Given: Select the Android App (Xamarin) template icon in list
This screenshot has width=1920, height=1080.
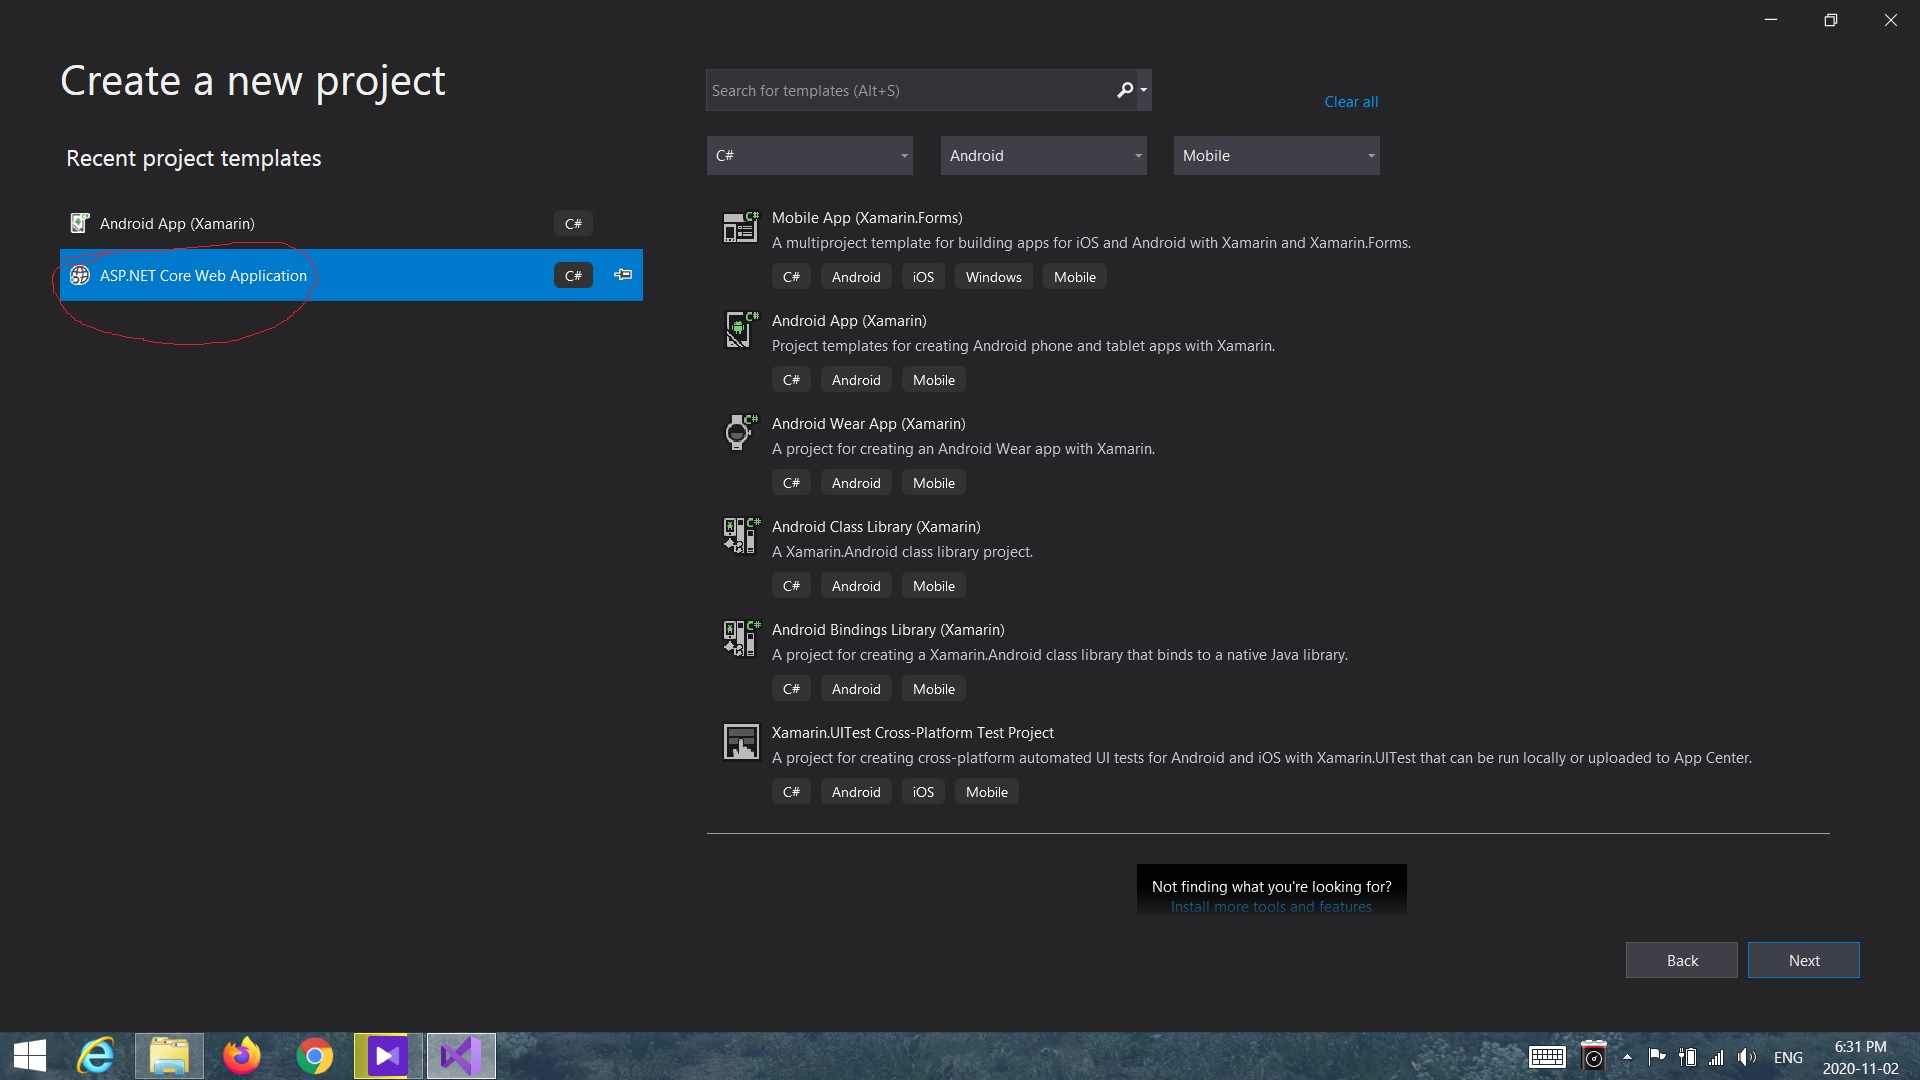Looking at the screenshot, I should (741, 330).
